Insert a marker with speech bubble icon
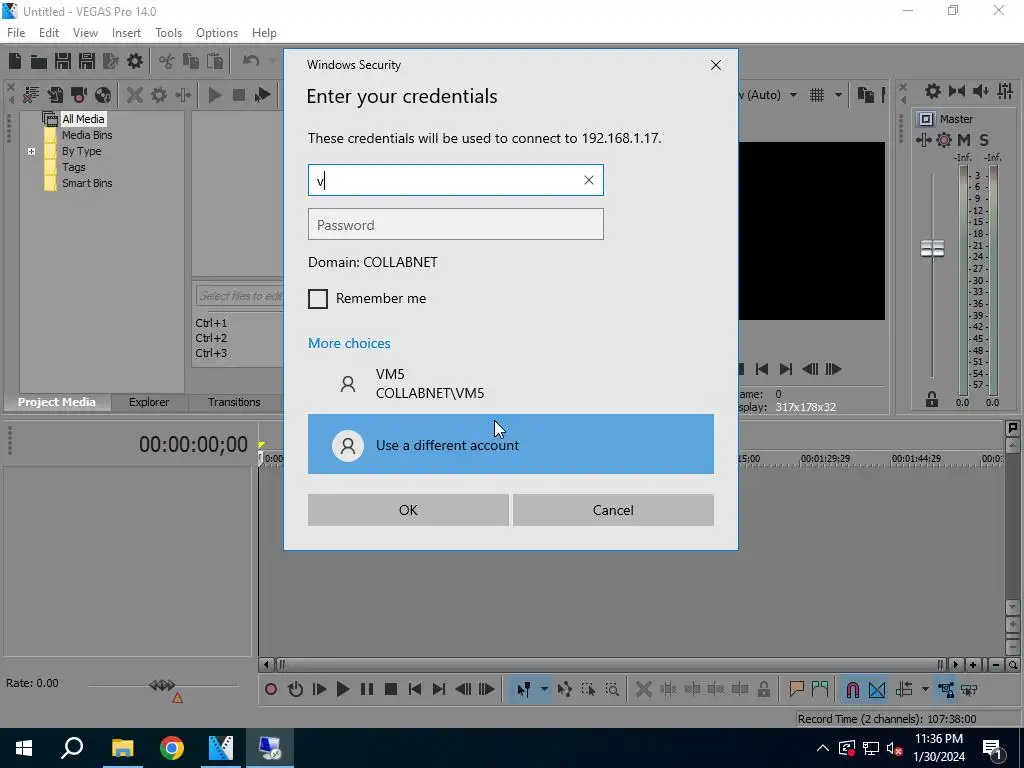1024x768 pixels. (x=796, y=689)
